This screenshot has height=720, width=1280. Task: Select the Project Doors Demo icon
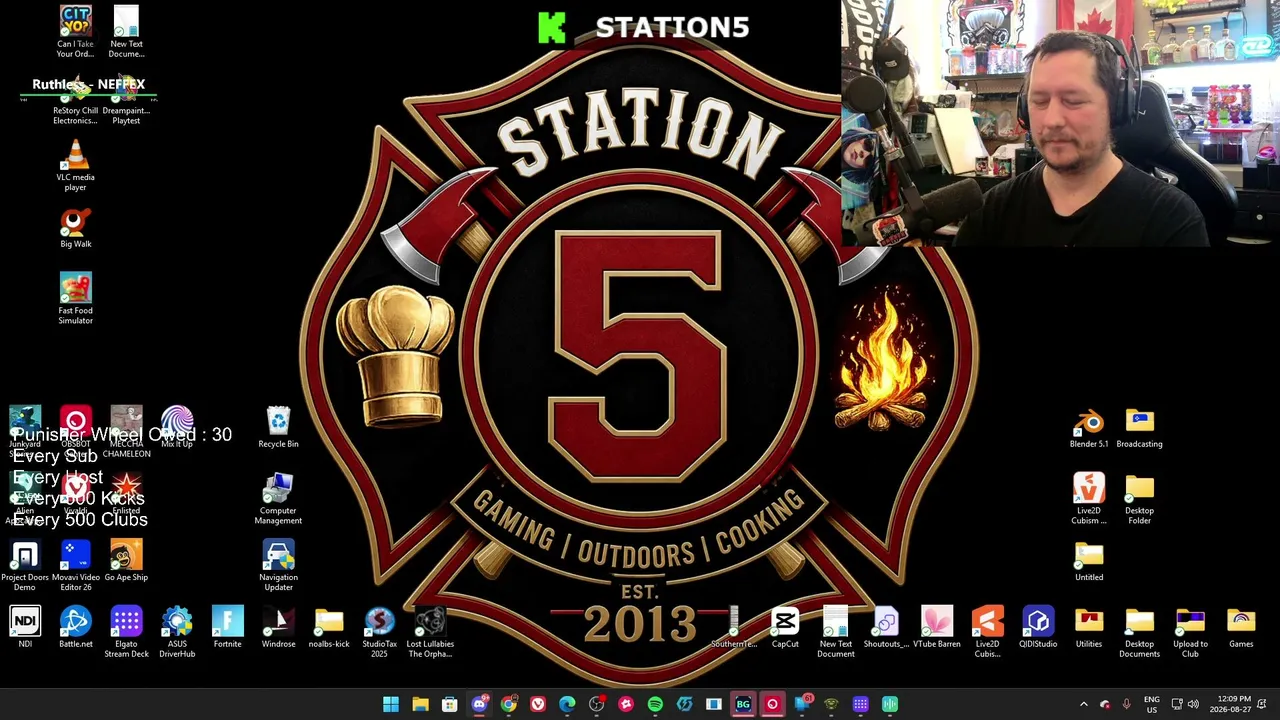point(25,566)
